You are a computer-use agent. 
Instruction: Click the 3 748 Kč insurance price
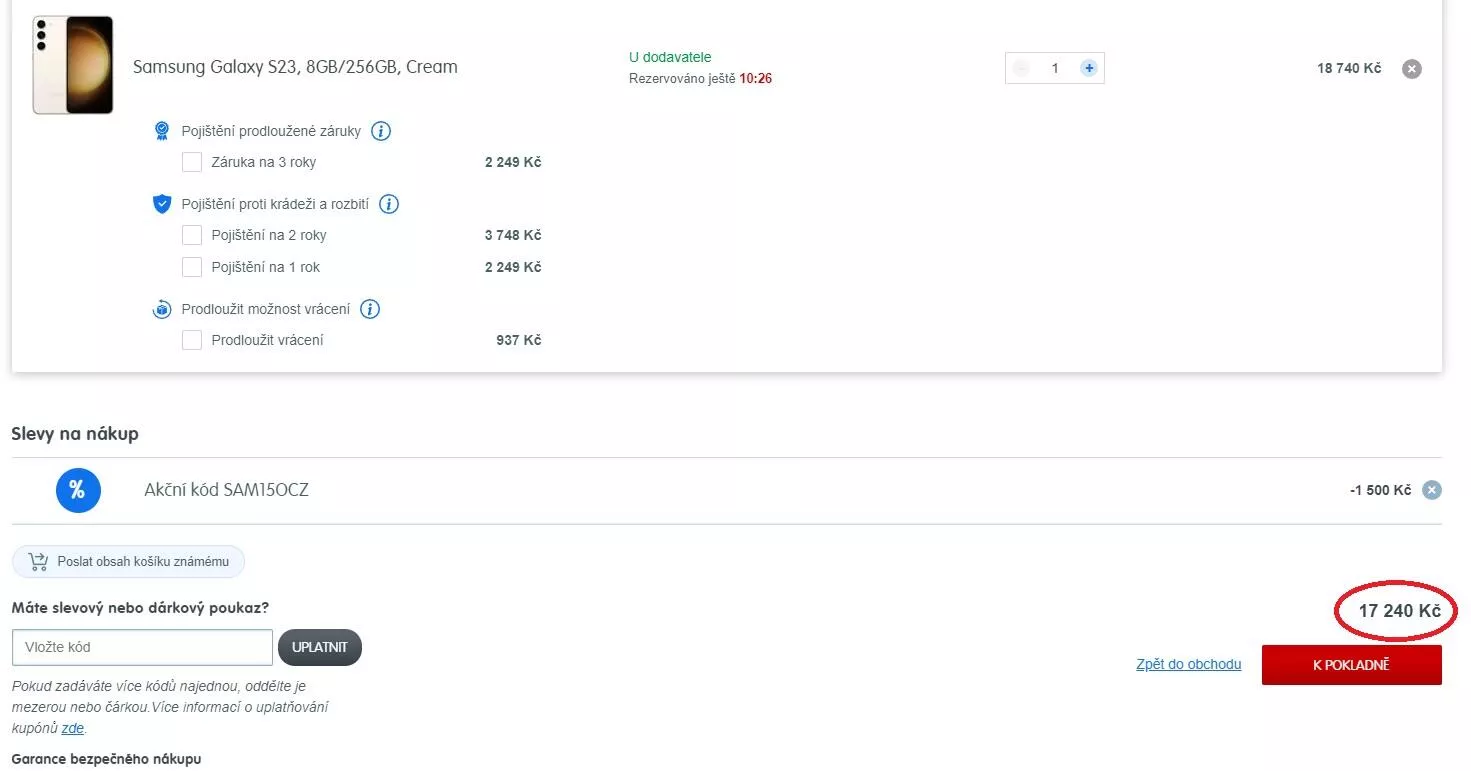(513, 235)
